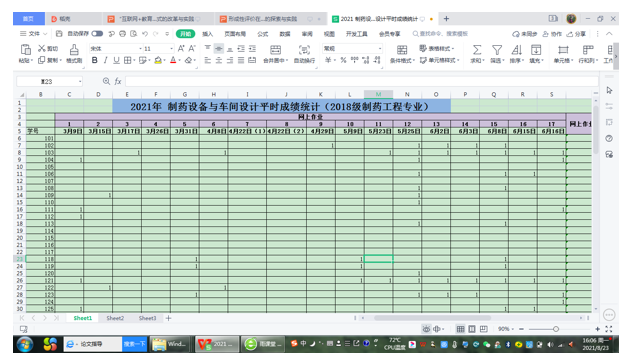Image resolution: width=640 pixels, height=360 pixels.
Task: Click the Print Preview icon
Action: pyautogui.click(x=133, y=33)
